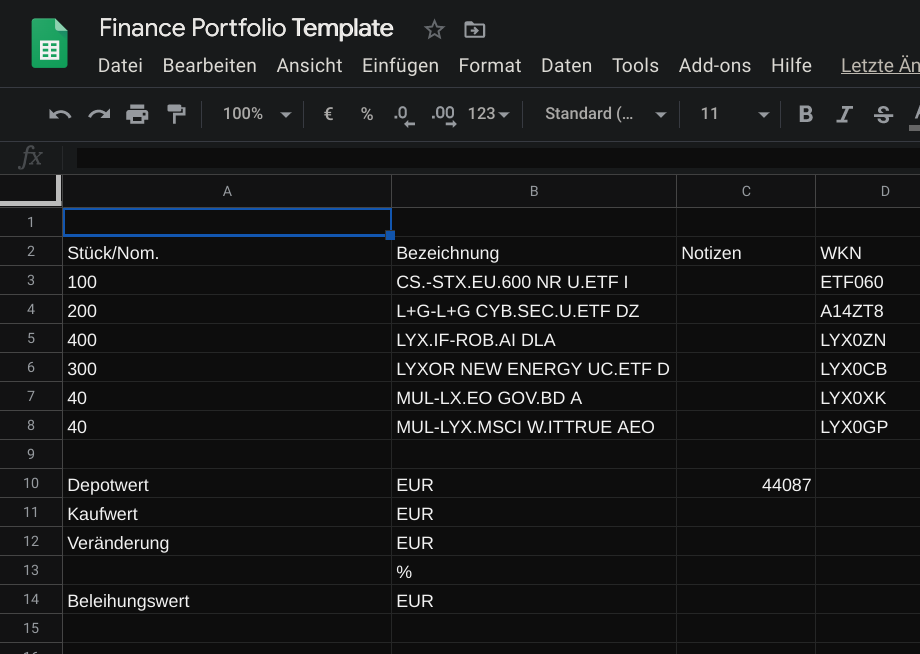Select column B header
Viewport: 920px width, 654px height.
coord(534,191)
